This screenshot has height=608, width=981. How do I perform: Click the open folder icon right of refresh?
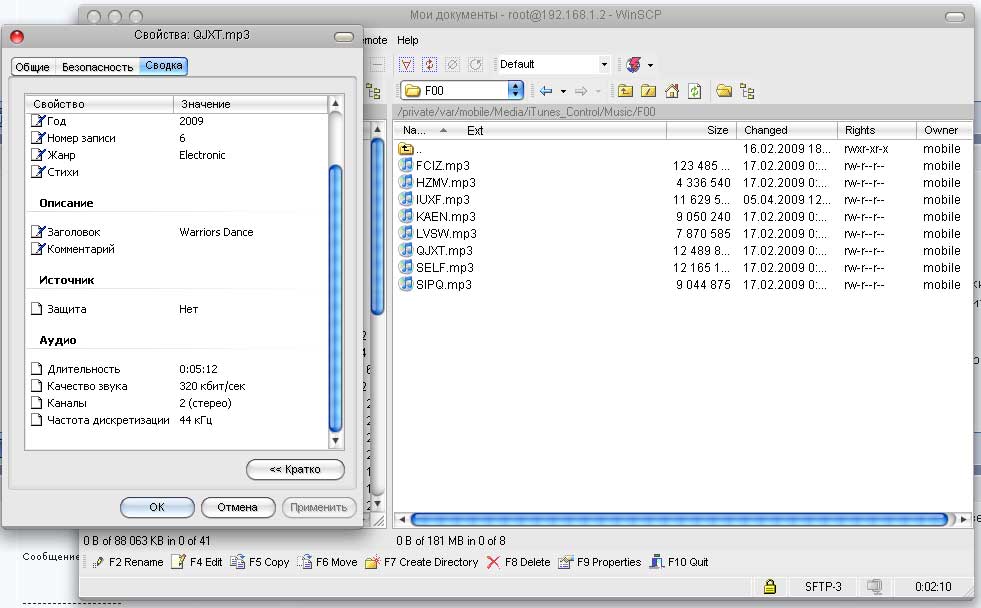click(724, 91)
